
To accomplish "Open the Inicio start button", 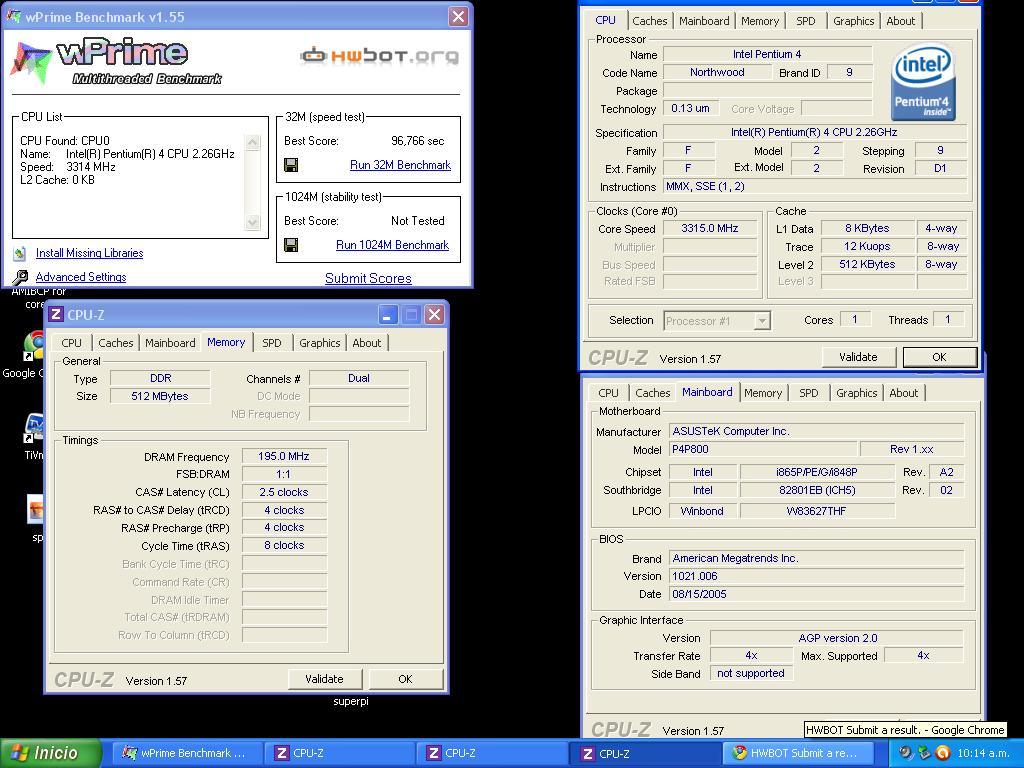I will pos(51,753).
